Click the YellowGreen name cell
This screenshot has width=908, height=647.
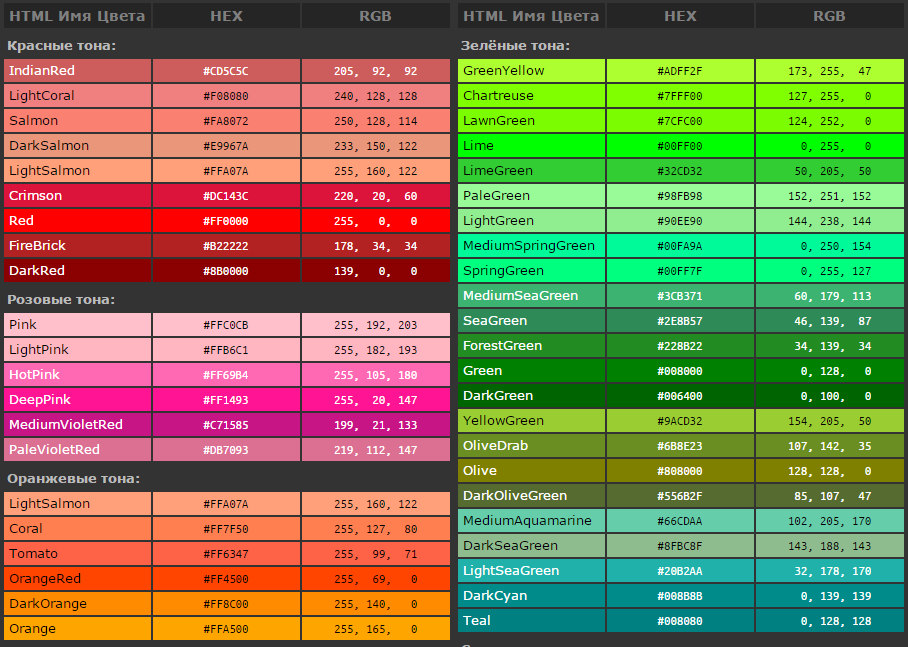click(x=532, y=421)
